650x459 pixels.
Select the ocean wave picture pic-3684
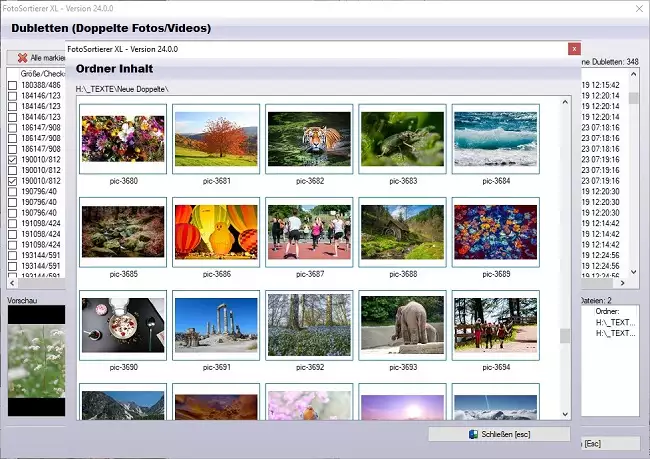tap(495, 139)
